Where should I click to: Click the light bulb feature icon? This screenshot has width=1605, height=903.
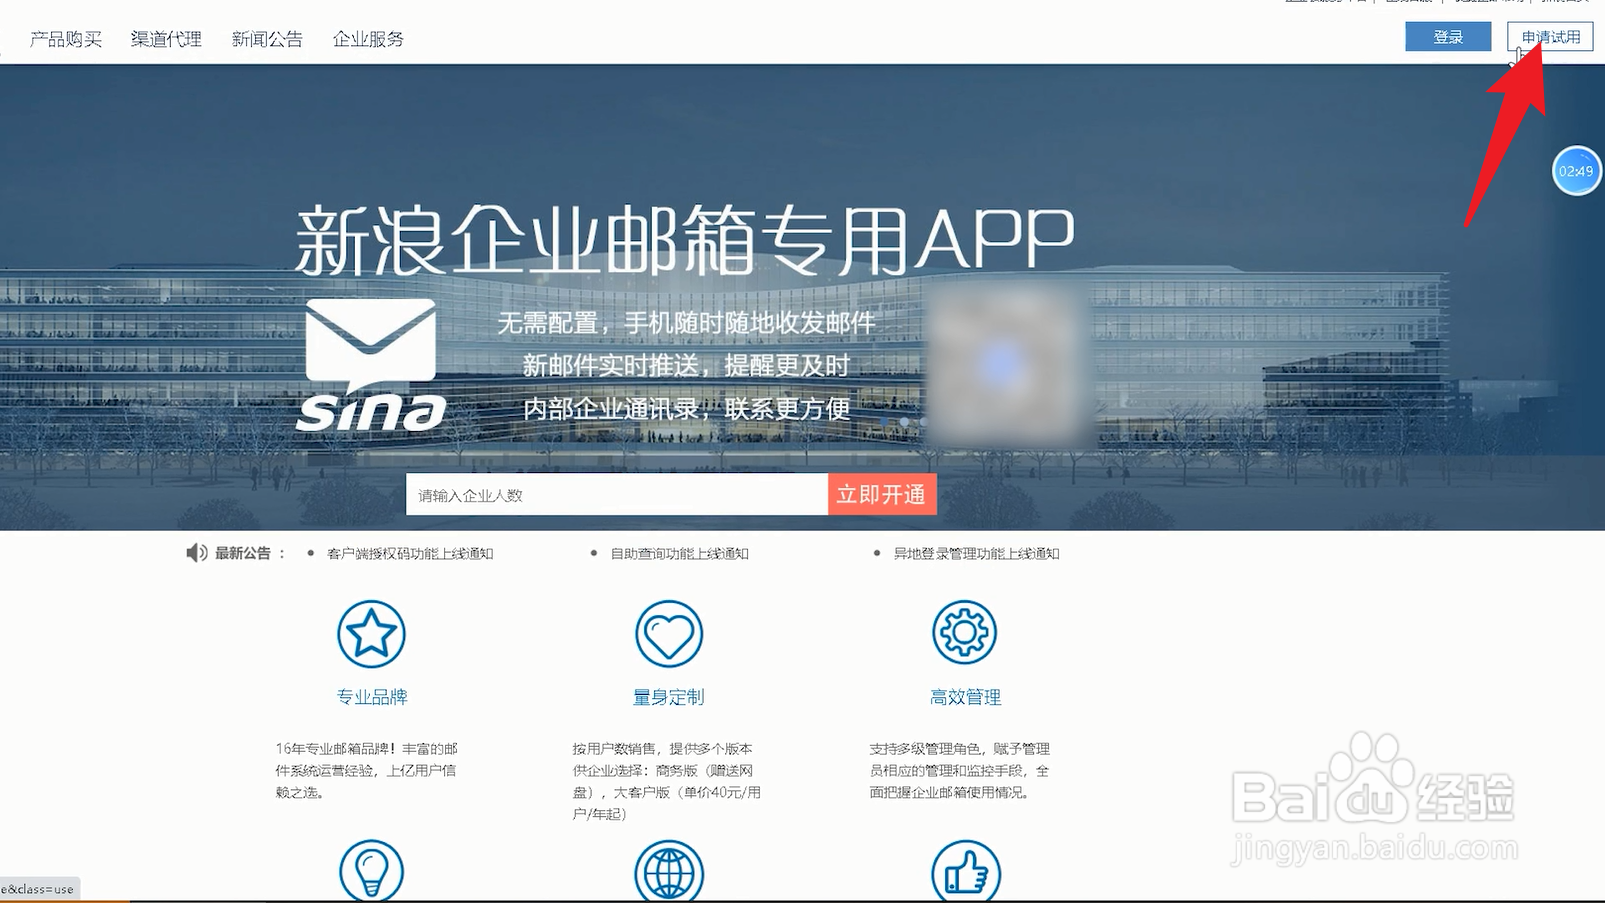371,871
